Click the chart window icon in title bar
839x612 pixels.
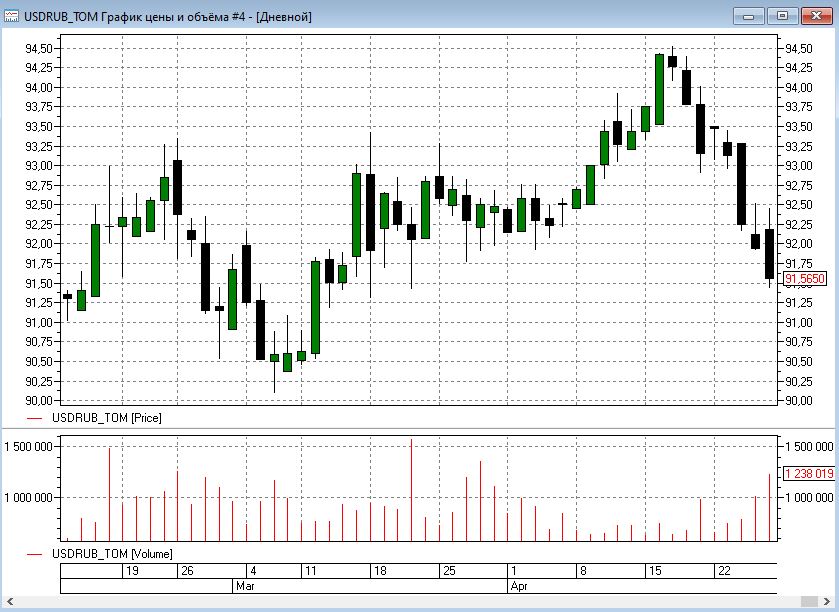(13, 16)
